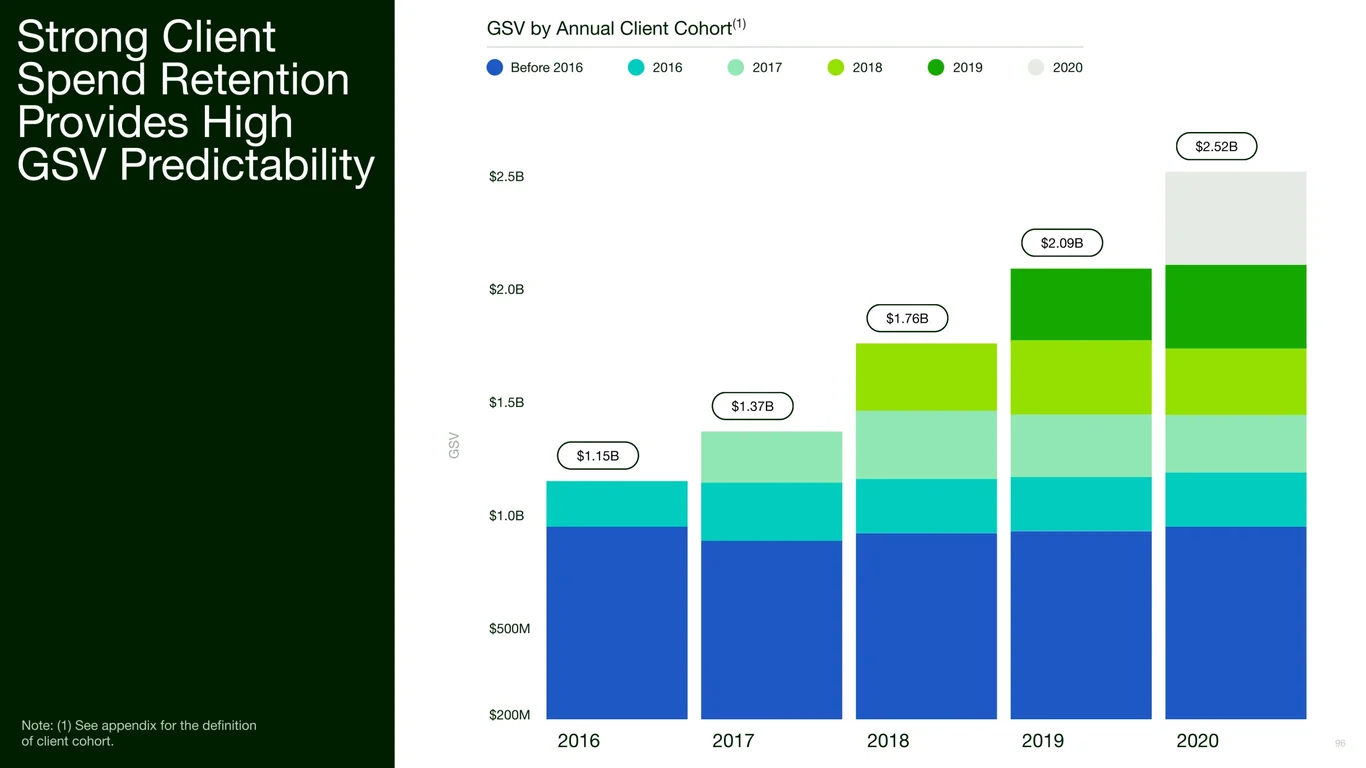
Task: Click the $1.76B total label
Action: (x=907, y=319)
